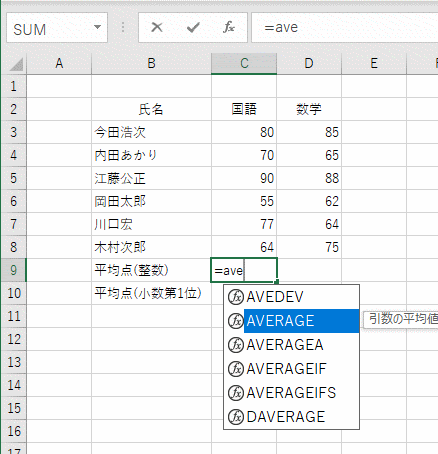
Task: Choose AVERAGEIFS from the autocomplete list
Action: pos(291,393)
